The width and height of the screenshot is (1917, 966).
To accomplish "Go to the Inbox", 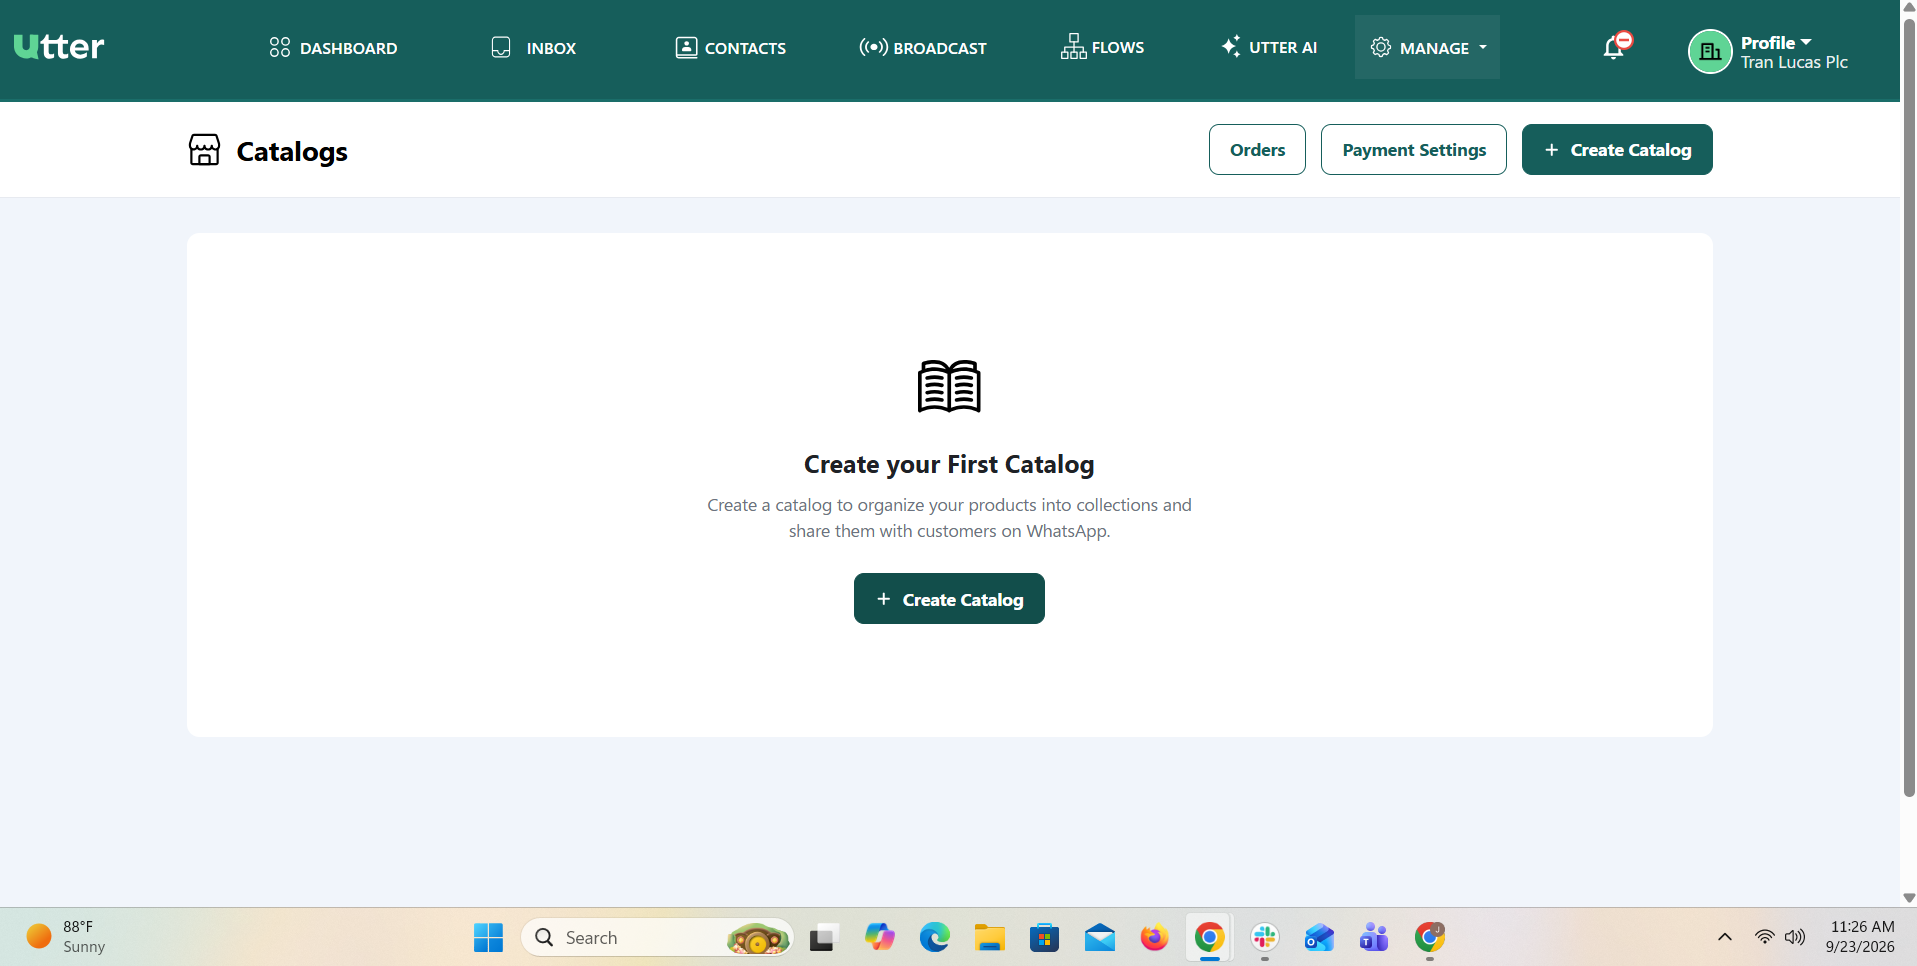I will click(x=533, y=48).
